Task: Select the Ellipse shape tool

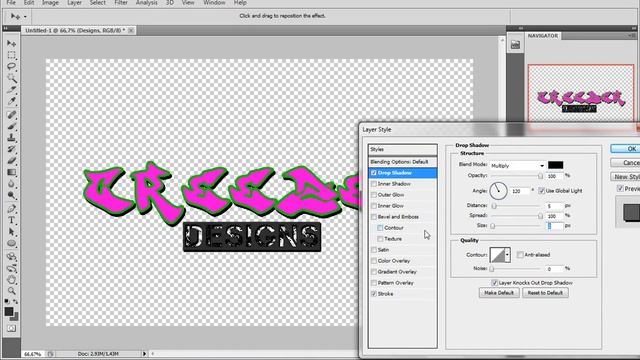Action: [x=11, y=243]
